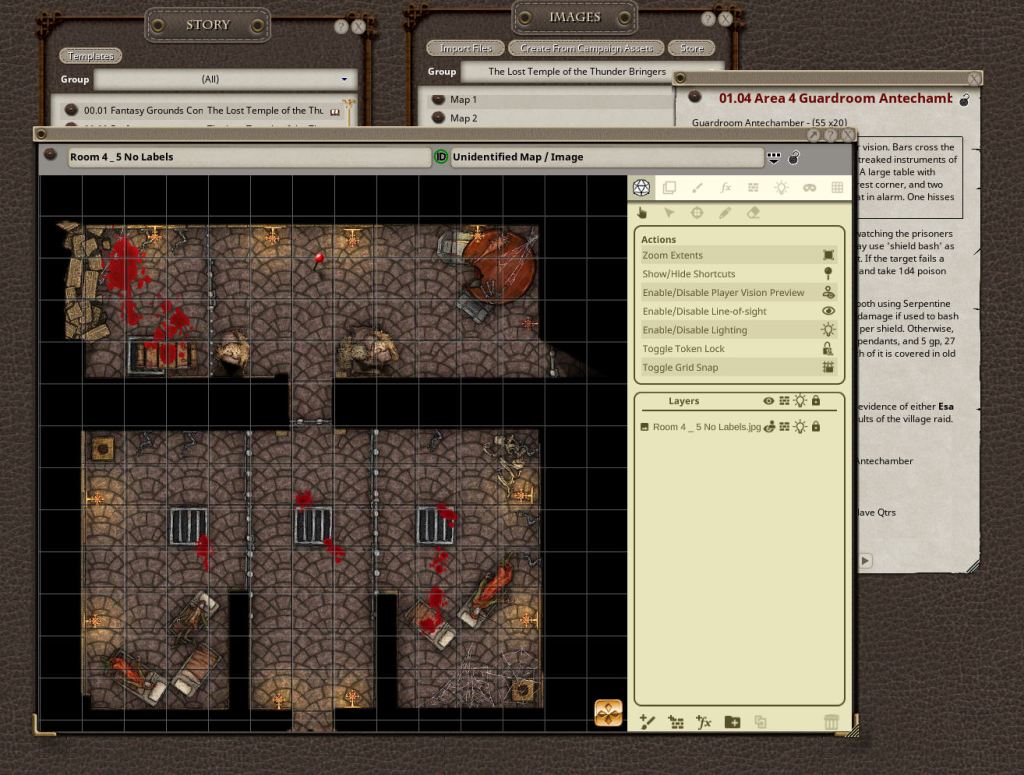Click the add FX layer icon

click(x=704, y=722)
